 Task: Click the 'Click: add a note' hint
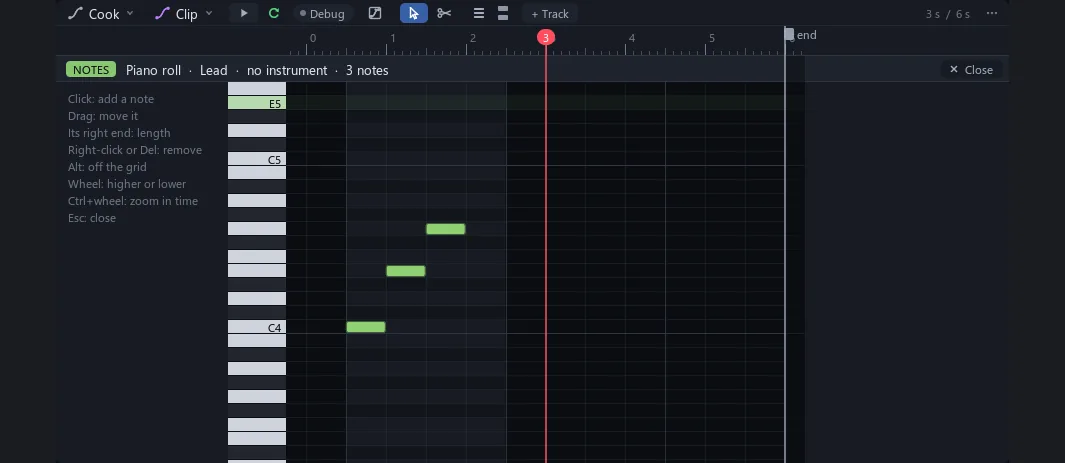[x=111, y=99]
